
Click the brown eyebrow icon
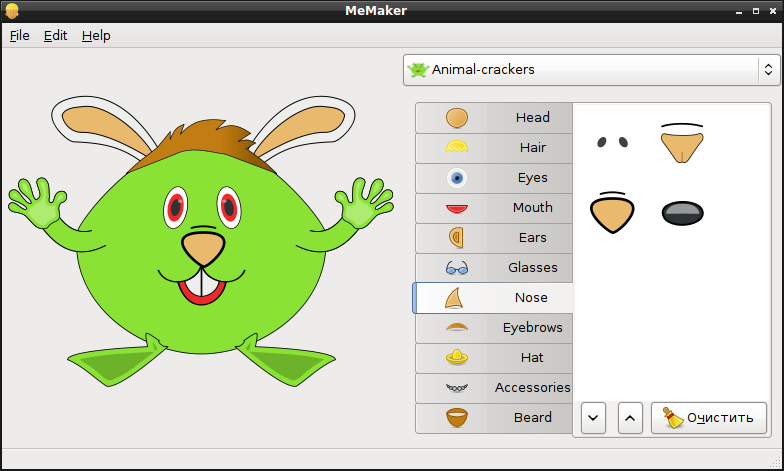pyautogui.click(x=456, y=328)
